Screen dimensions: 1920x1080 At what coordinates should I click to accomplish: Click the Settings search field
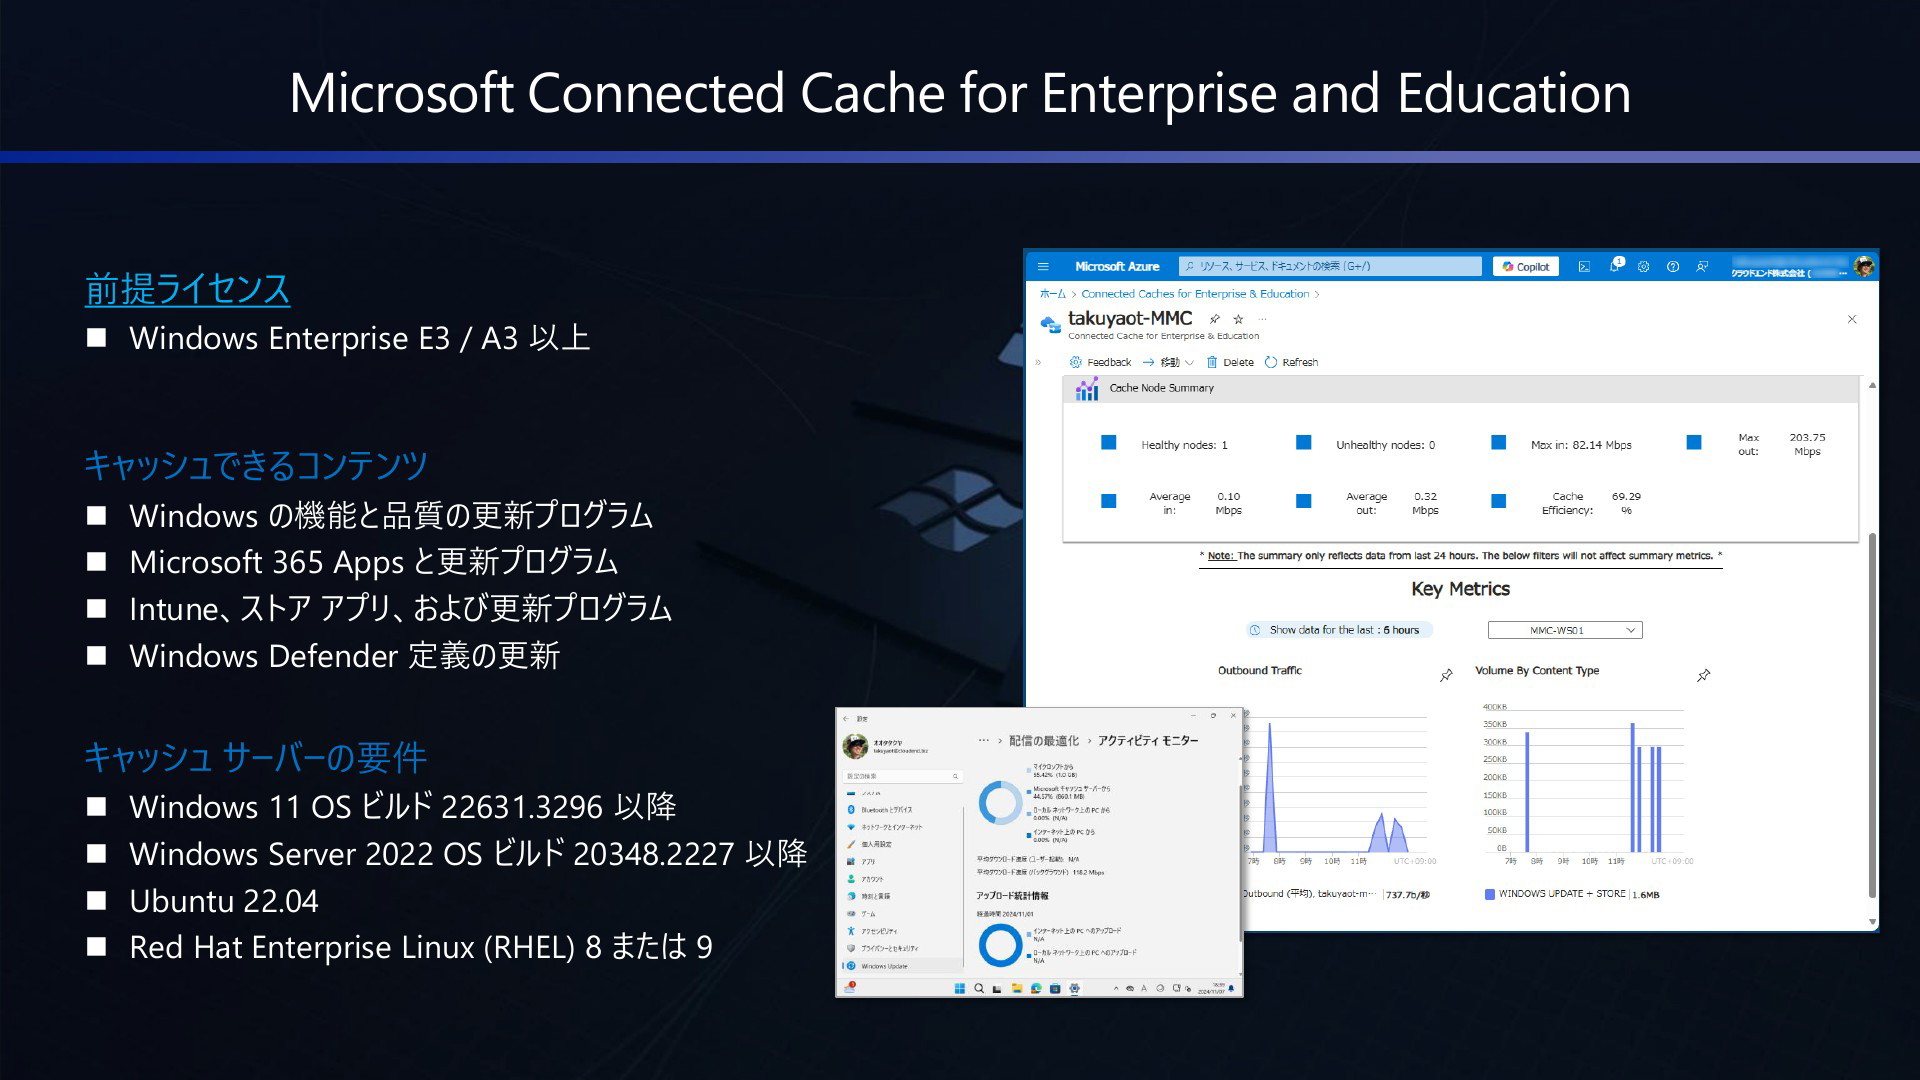(x=903, y=776)
